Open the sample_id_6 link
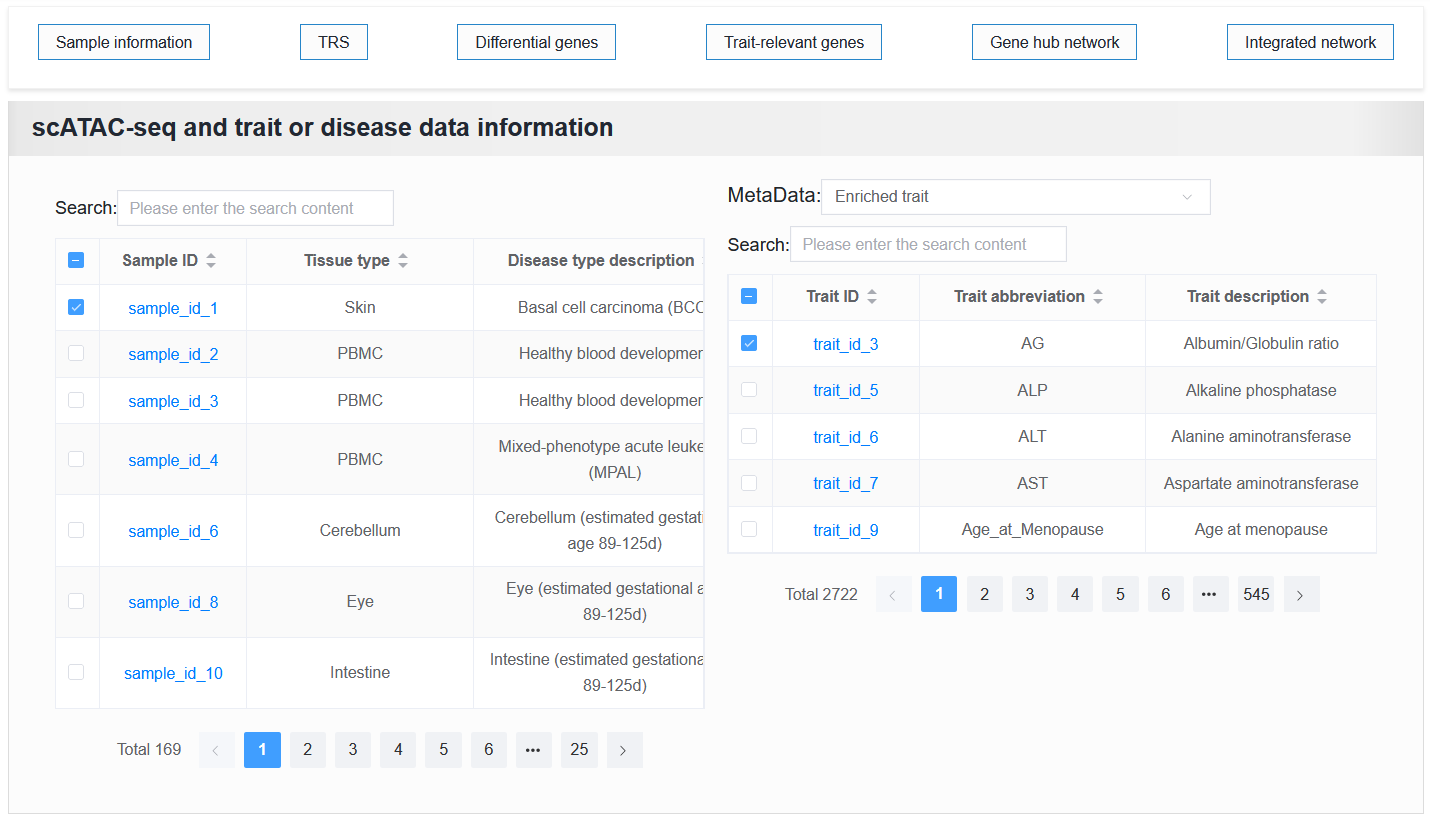1430x822 pixels. point(173,531)
